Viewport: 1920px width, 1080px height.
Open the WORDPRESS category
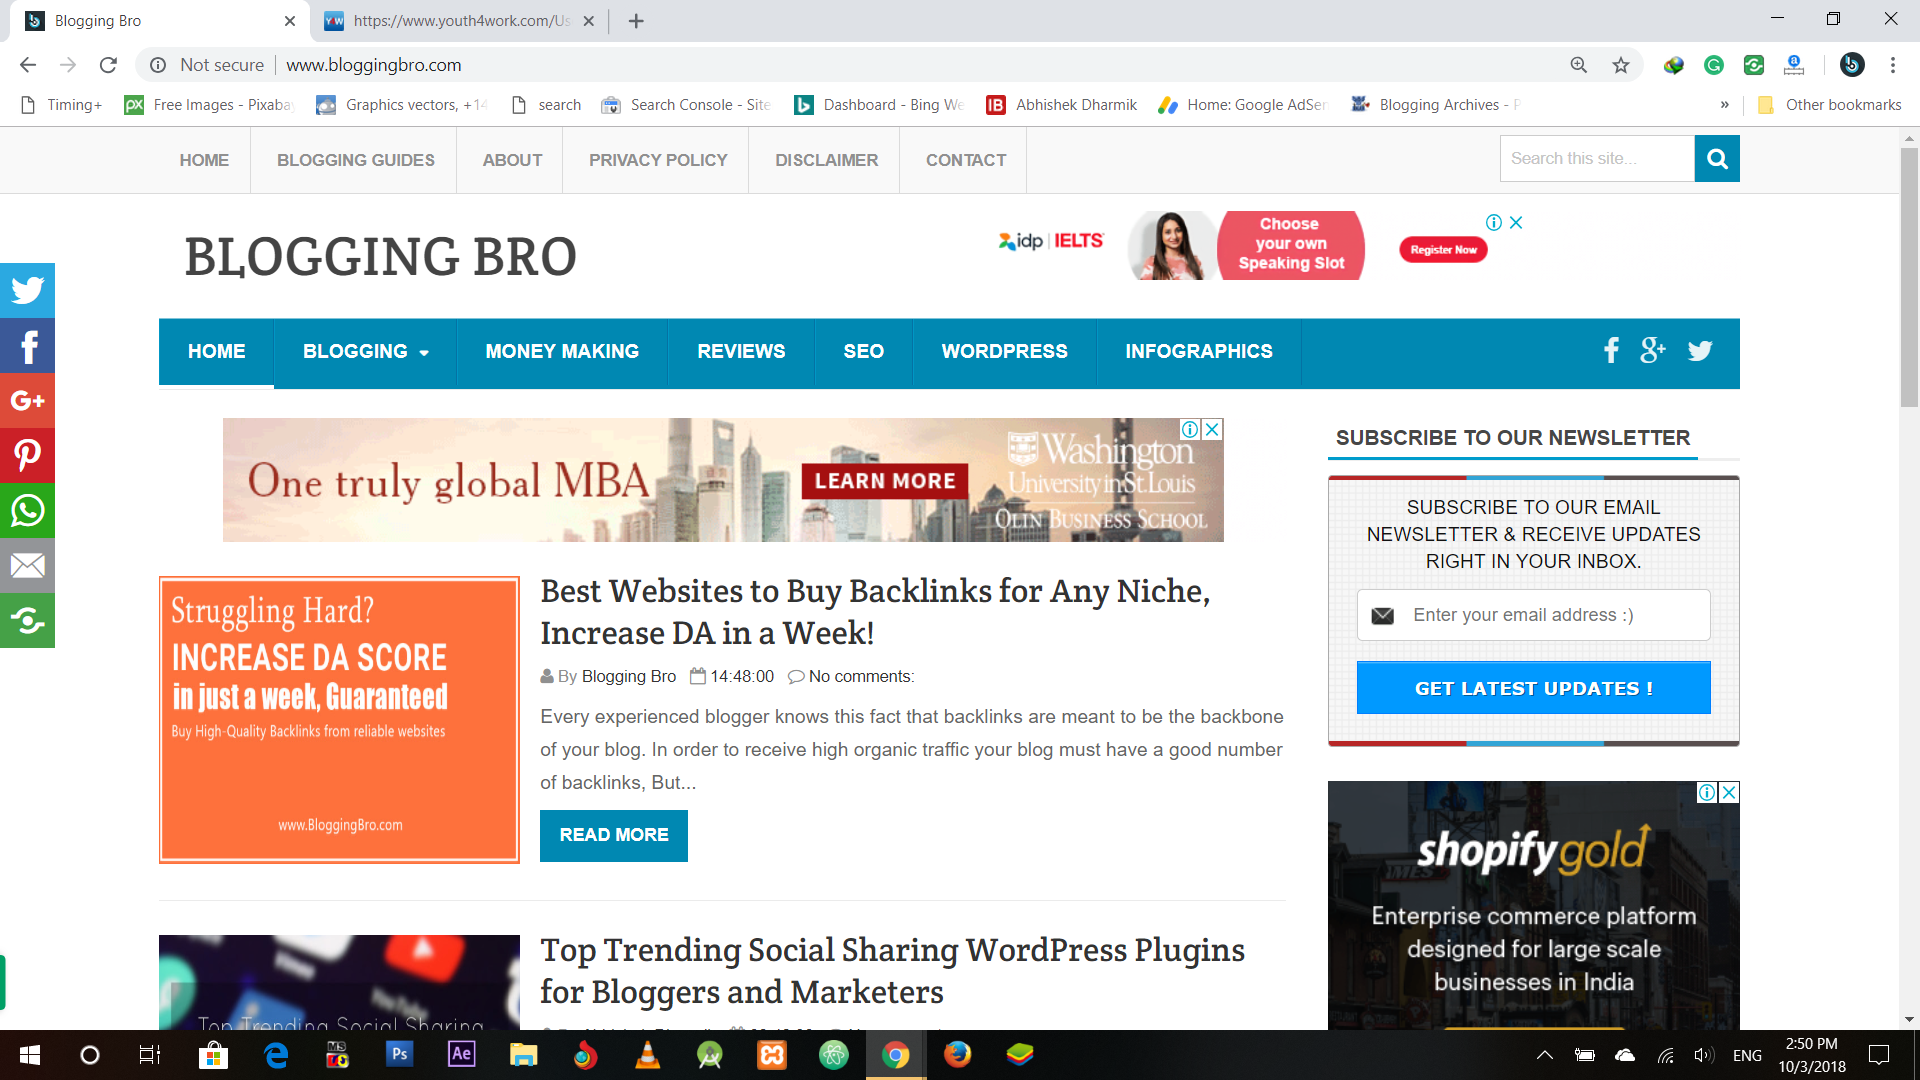pos(1004,352)
